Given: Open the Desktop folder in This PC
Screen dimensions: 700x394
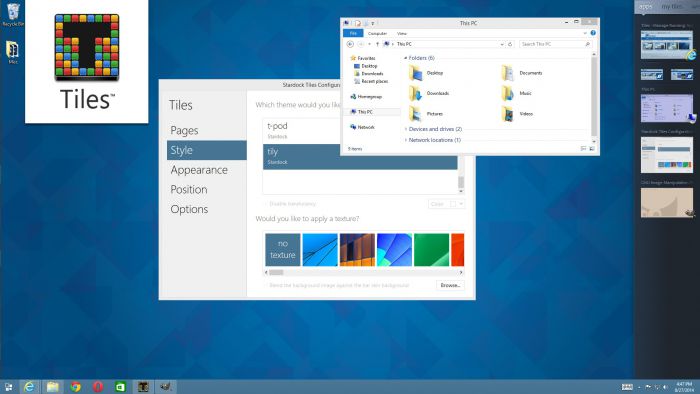Looking at the screenshot, I should click(426, 73).
